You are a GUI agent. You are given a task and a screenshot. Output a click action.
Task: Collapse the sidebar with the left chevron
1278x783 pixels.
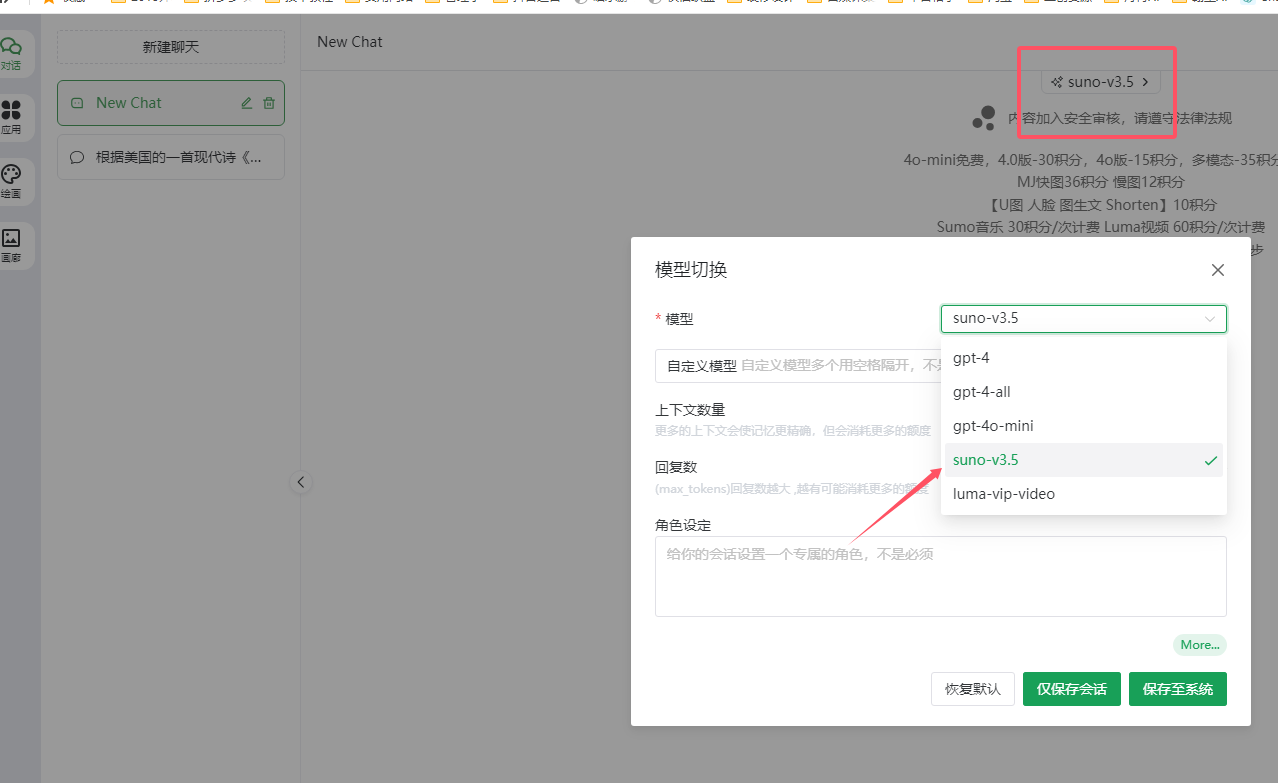[x=301, y=482]
